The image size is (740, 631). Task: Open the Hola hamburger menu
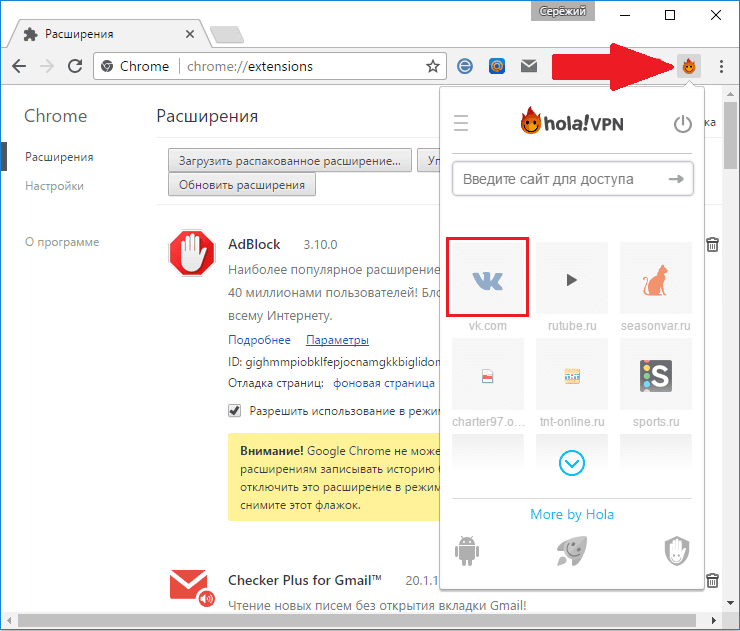click(x=461, y=123)
